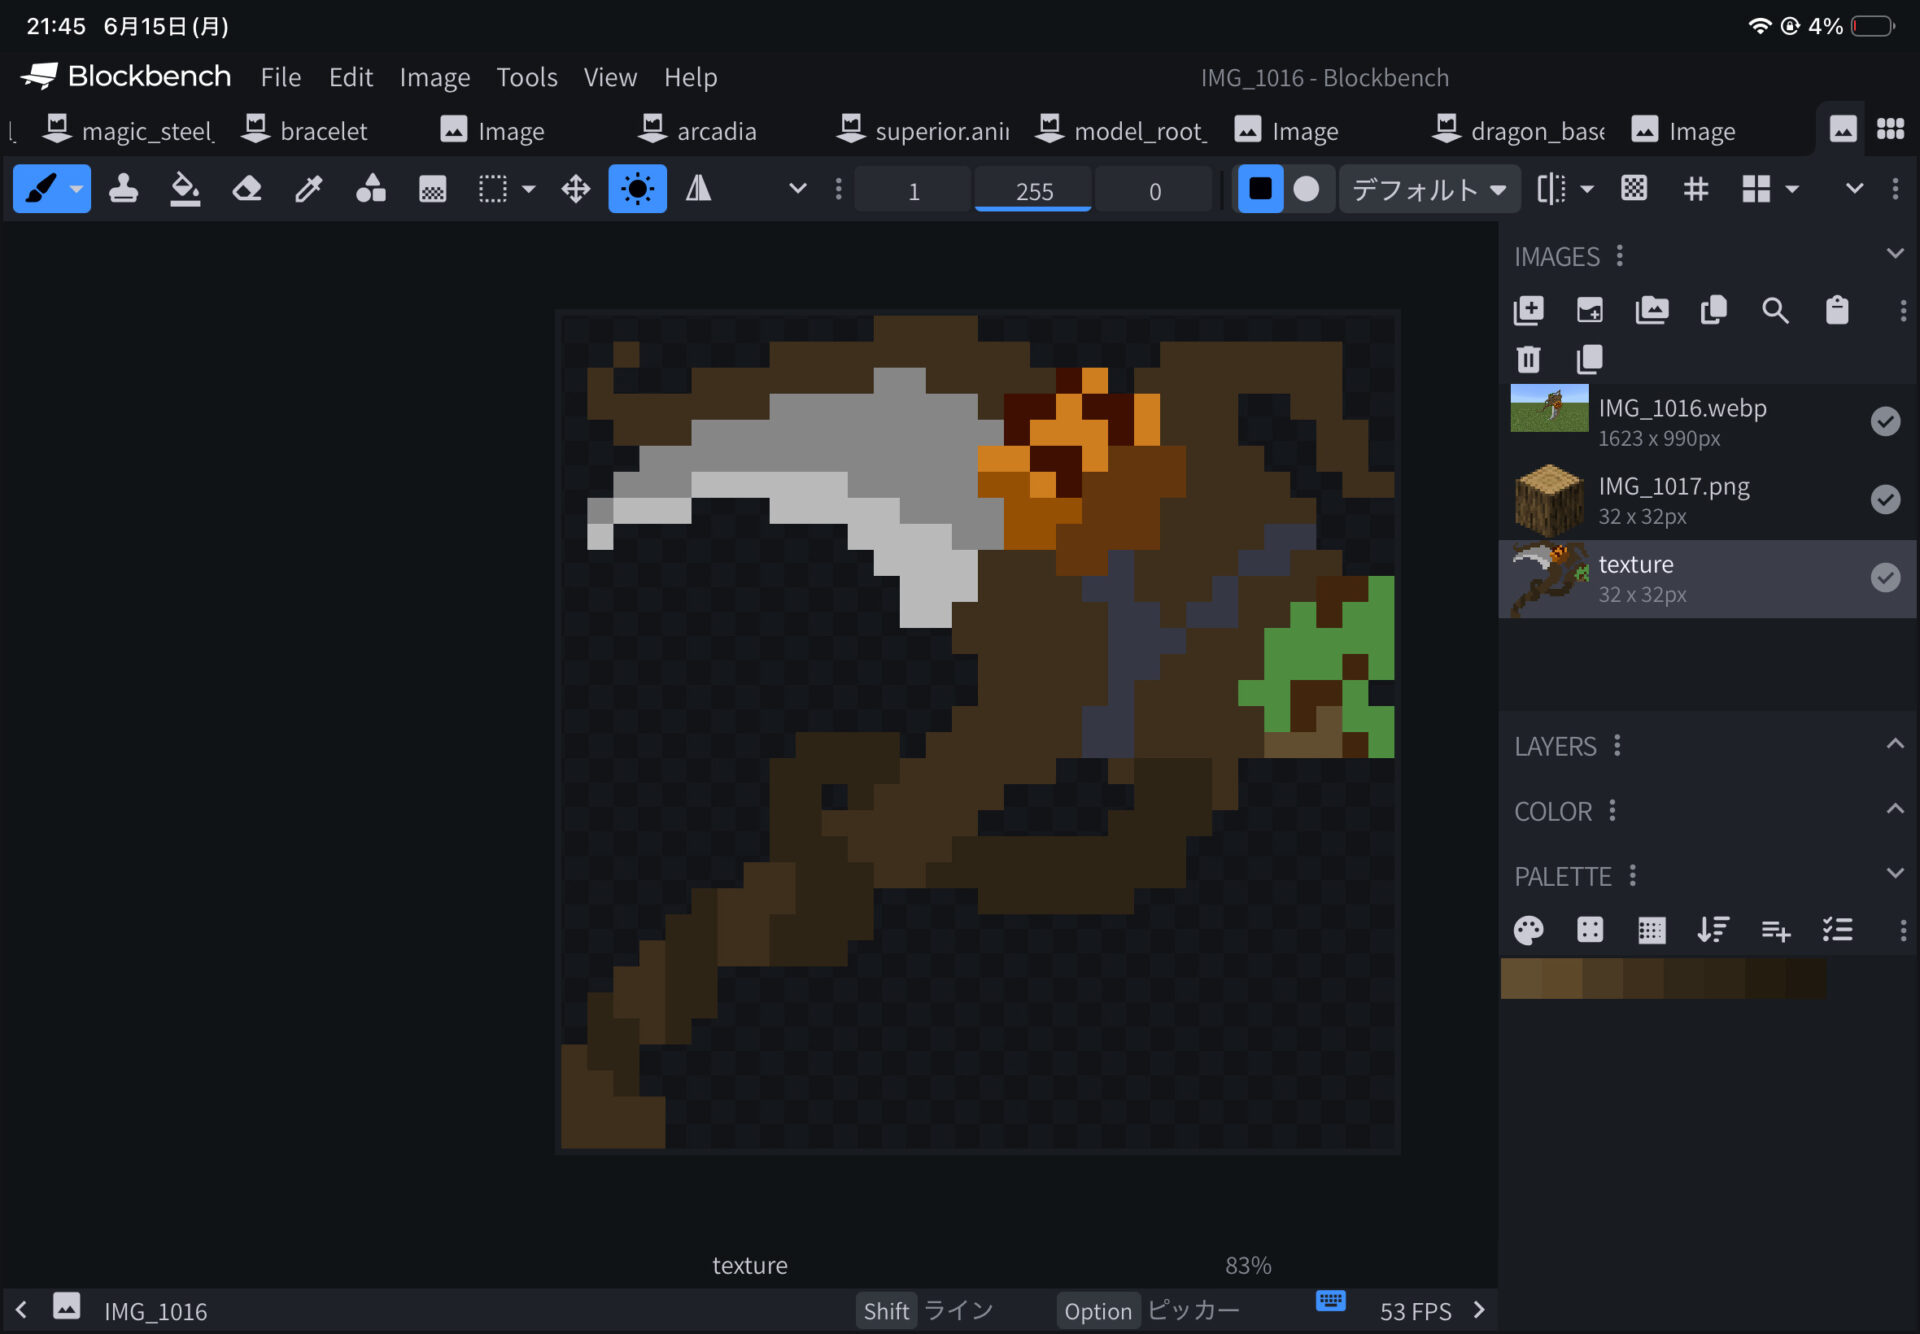1920x1334 pixels.
Task: Open selection tool mode dropdown arrow
Action: point(529,189)
